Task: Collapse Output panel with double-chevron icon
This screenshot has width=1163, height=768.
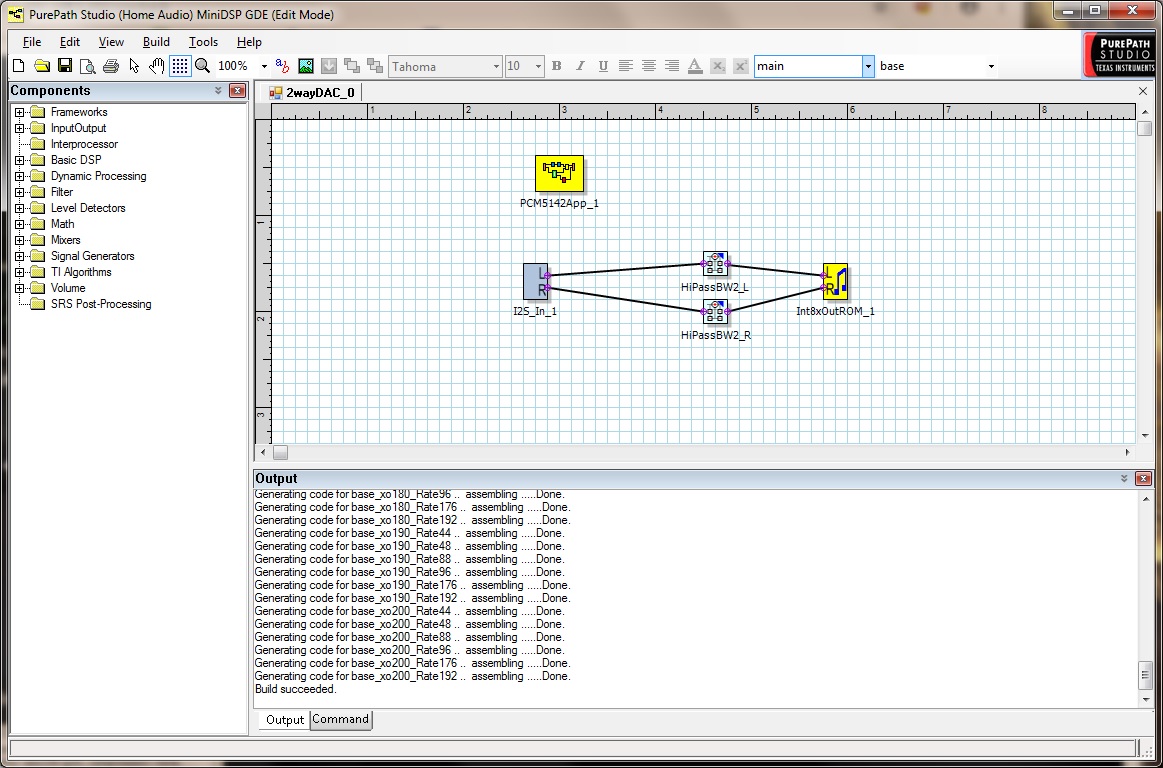Action: coord(1124,479)
